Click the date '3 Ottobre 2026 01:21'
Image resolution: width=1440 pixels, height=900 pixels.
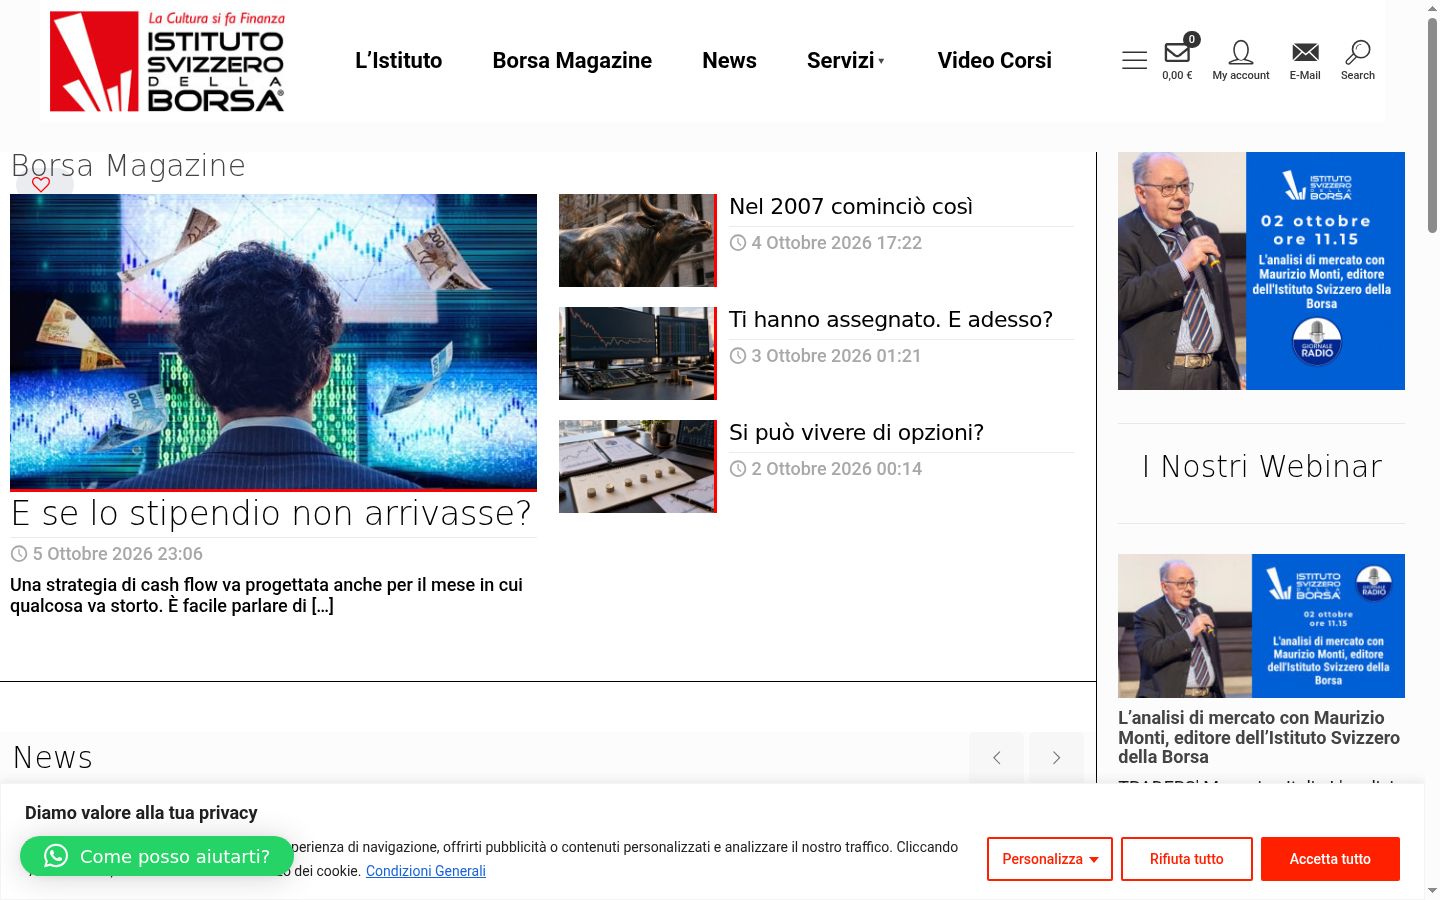(836, 356)
